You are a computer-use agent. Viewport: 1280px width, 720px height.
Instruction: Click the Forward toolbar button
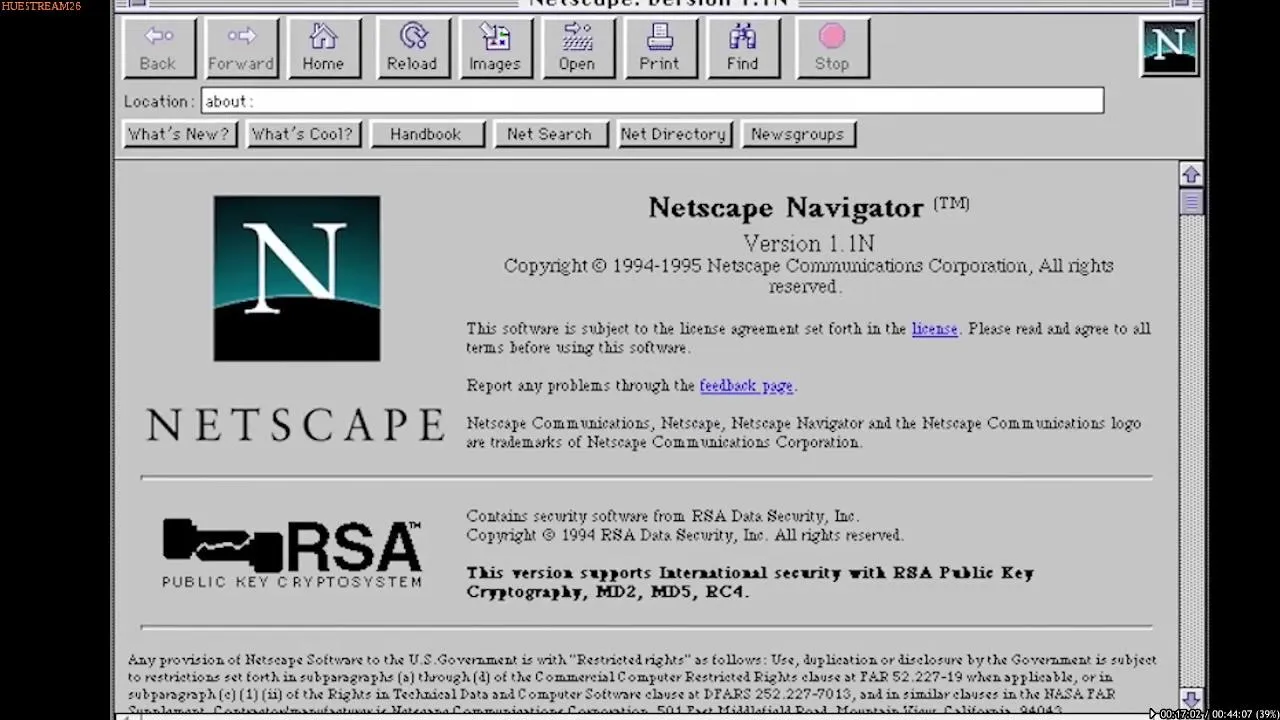click(x=241, y=48)
